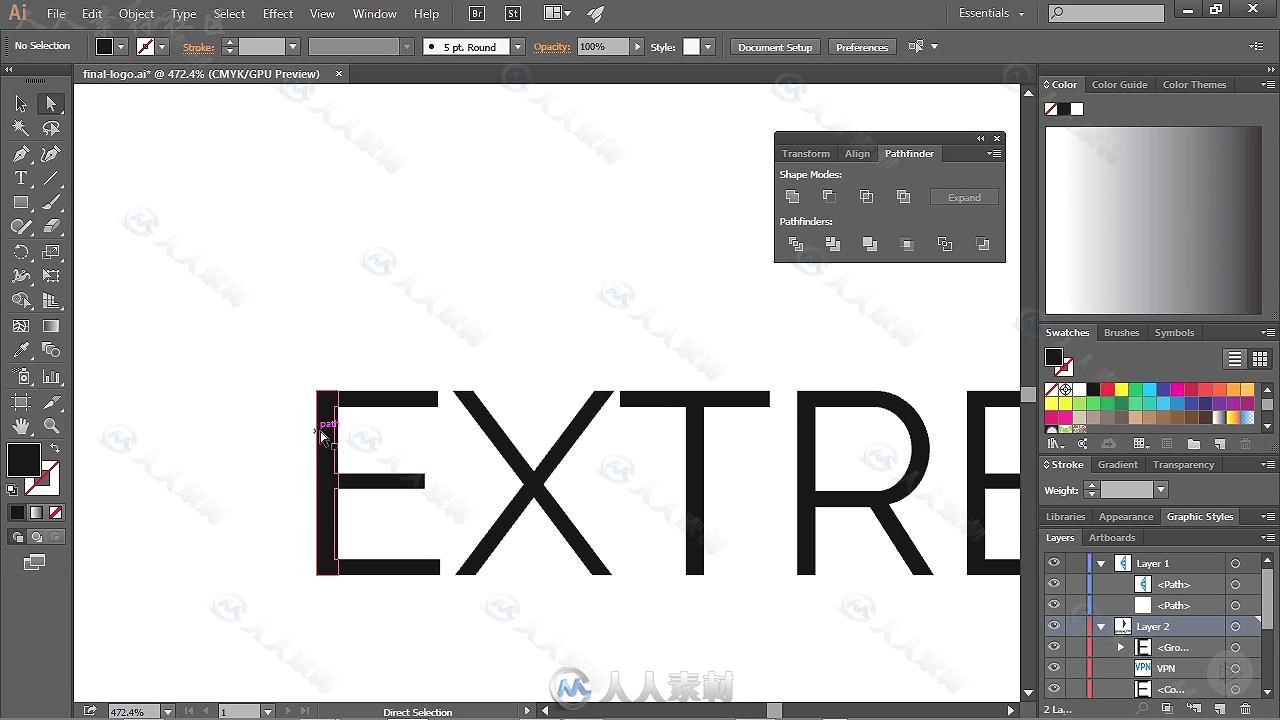Click the Preferences button
Image resolution: width=1280 pixels, height=720 pixels.
(x=862, y=47)
